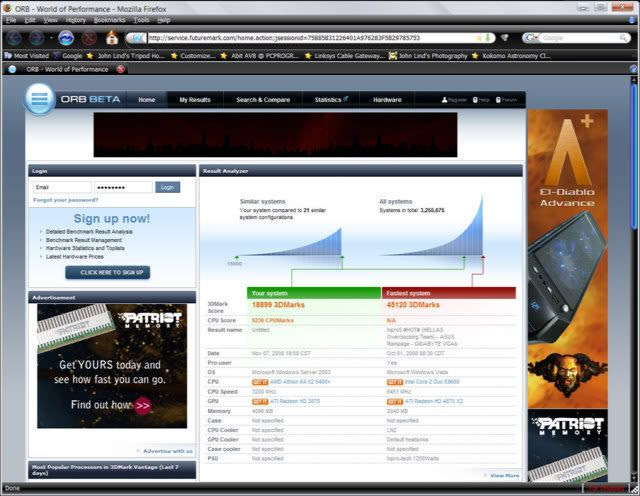Open the Customize bookmark

(x=193, y=56)
